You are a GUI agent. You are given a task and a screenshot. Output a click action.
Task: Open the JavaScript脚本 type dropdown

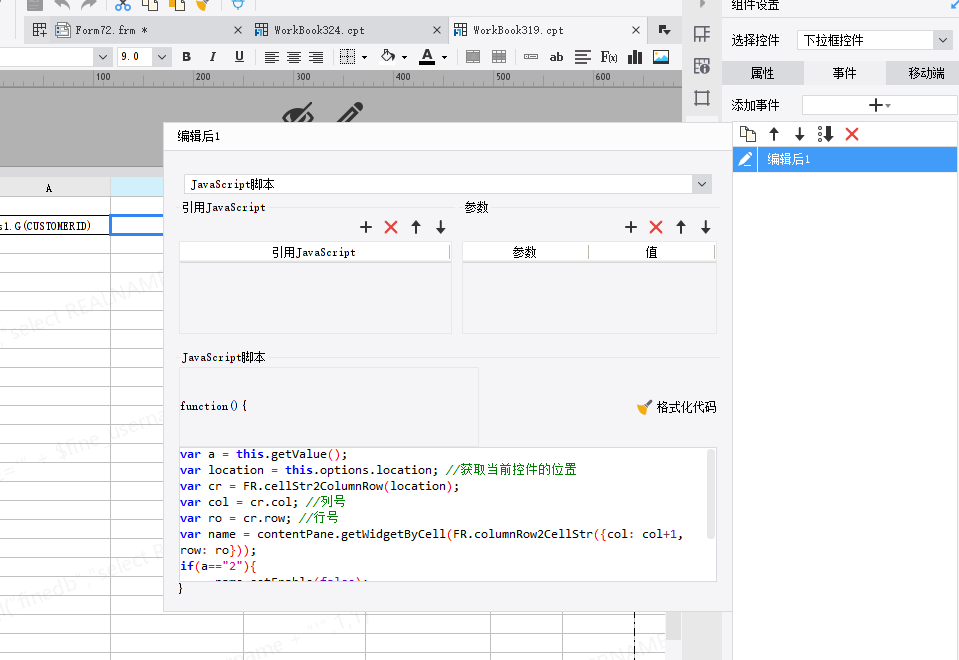click(702, 184)
